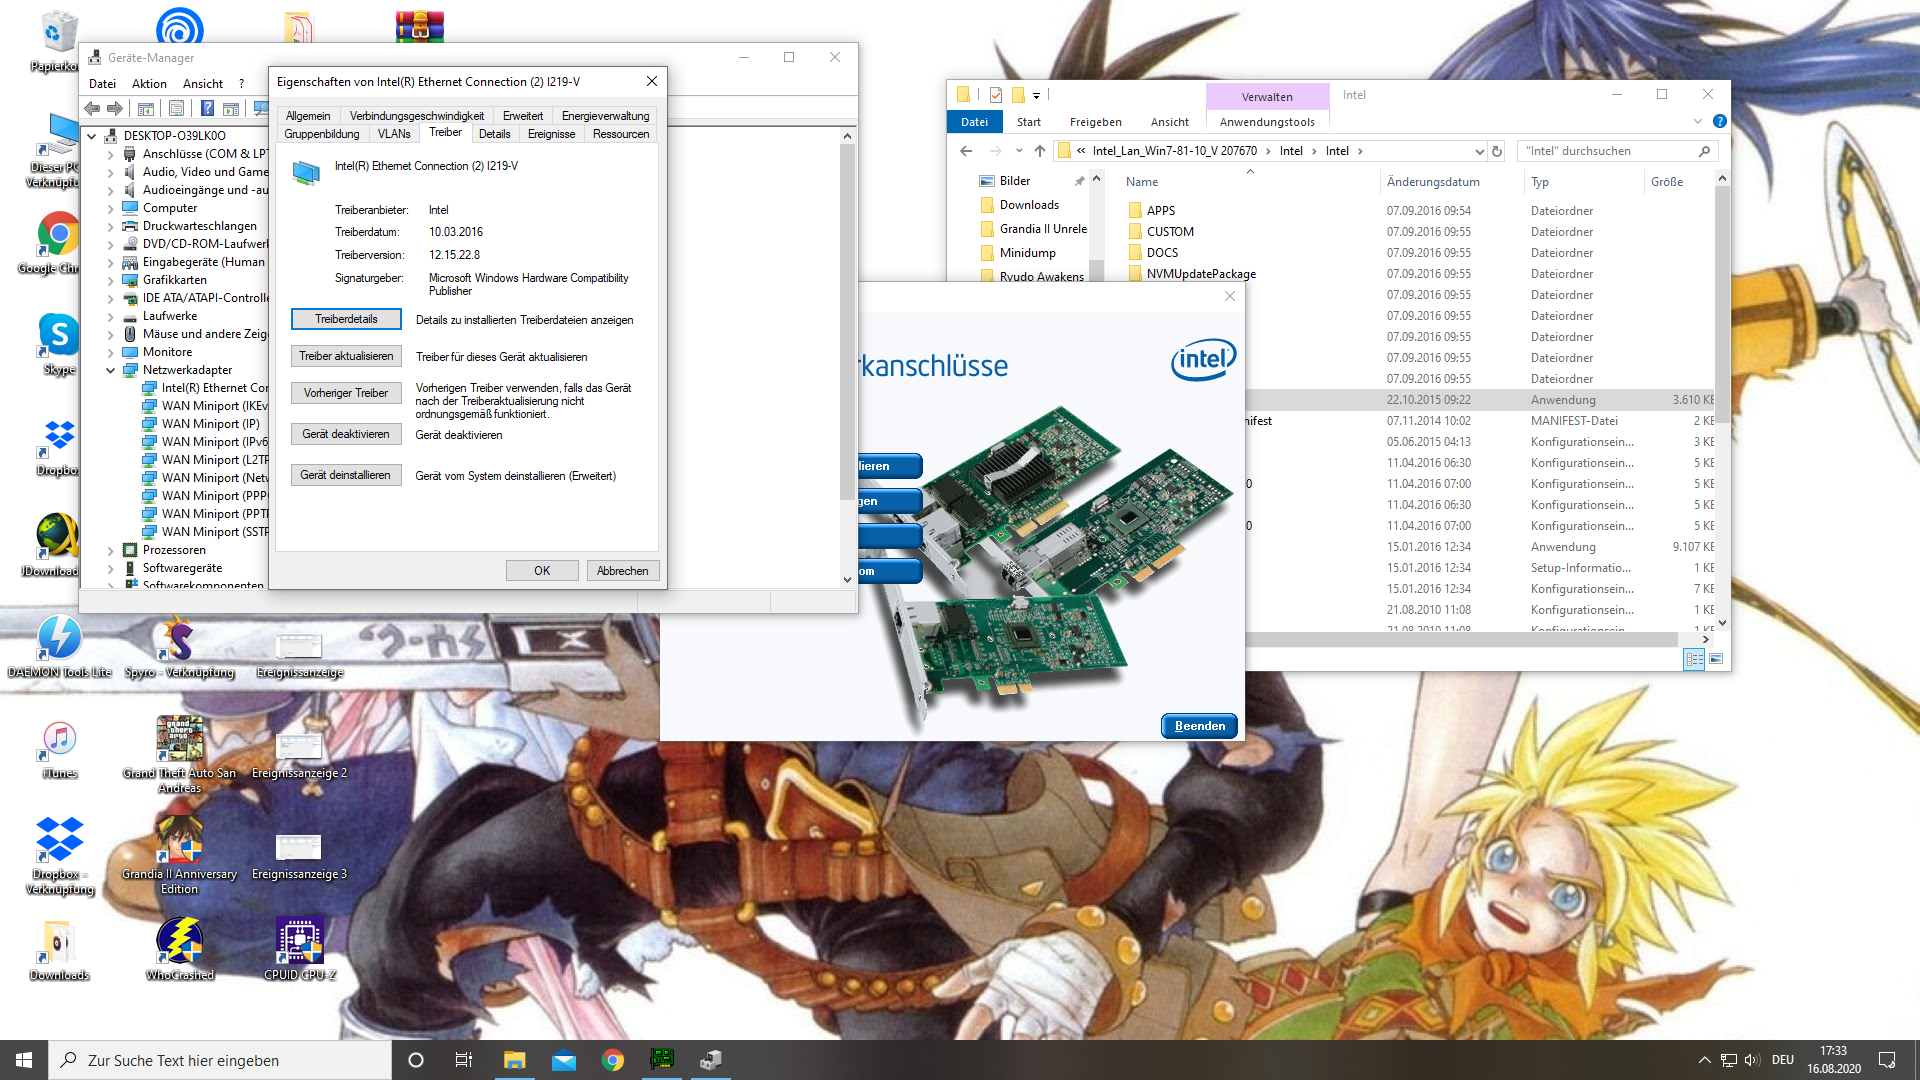Image resolution: width=1920 pixels, height=1080 pixels.
Task: Go up one folder in Explorer
Action: click(x=1040, y=151)
